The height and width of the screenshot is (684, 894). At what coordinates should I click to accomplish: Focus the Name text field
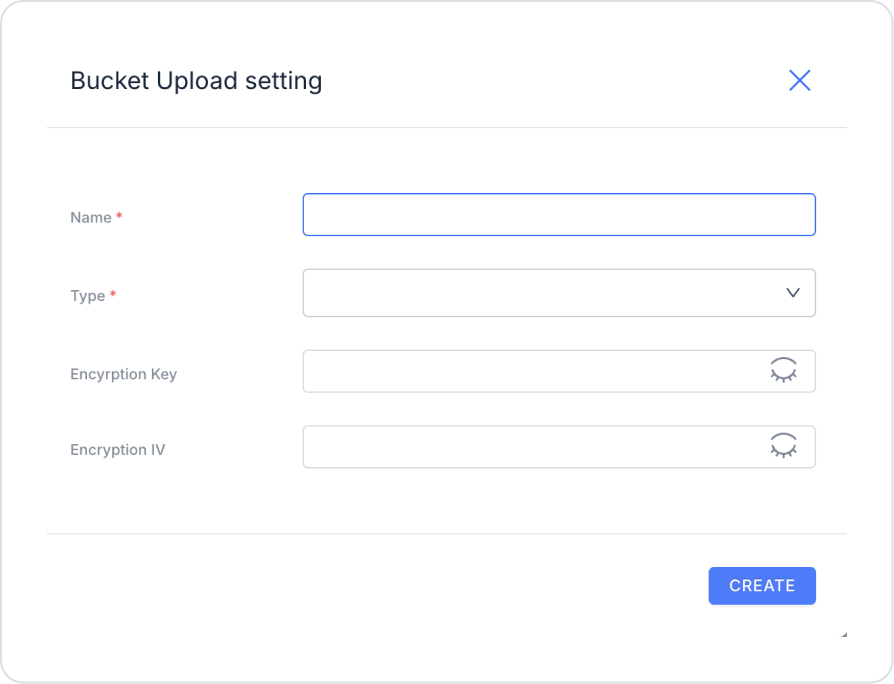[559, 215]
